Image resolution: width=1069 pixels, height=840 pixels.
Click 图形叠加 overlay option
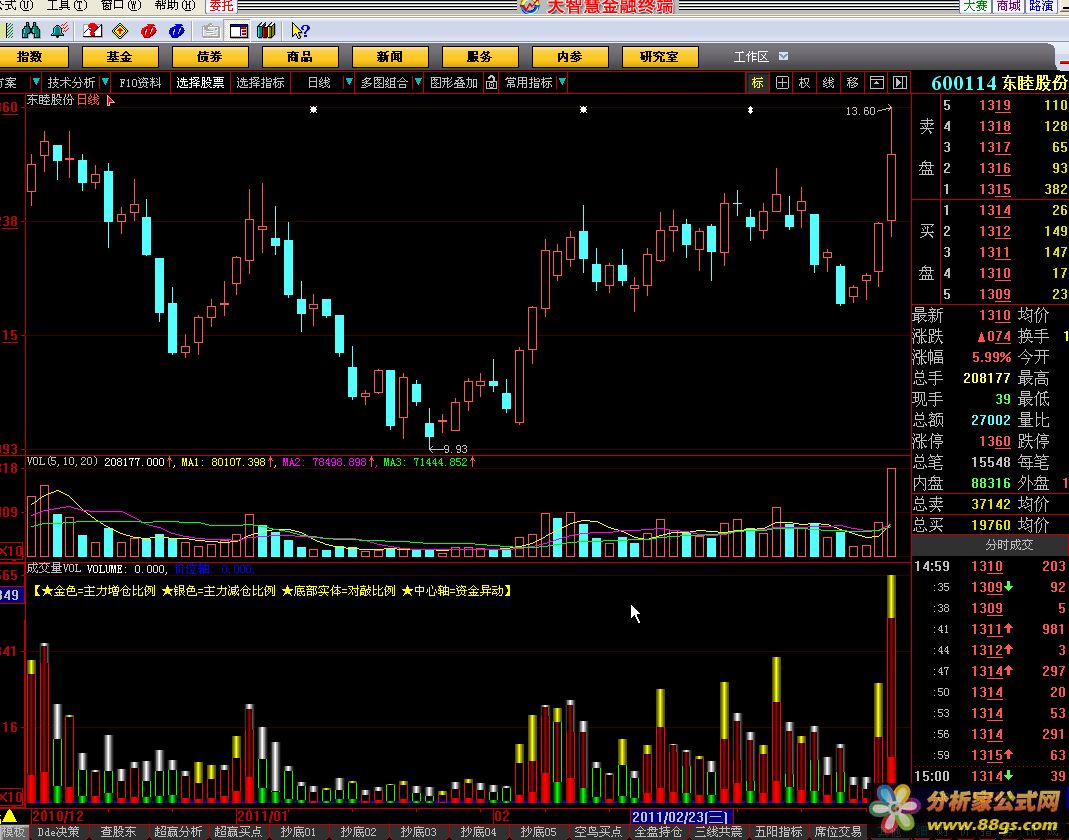click(x=453, y=82)
